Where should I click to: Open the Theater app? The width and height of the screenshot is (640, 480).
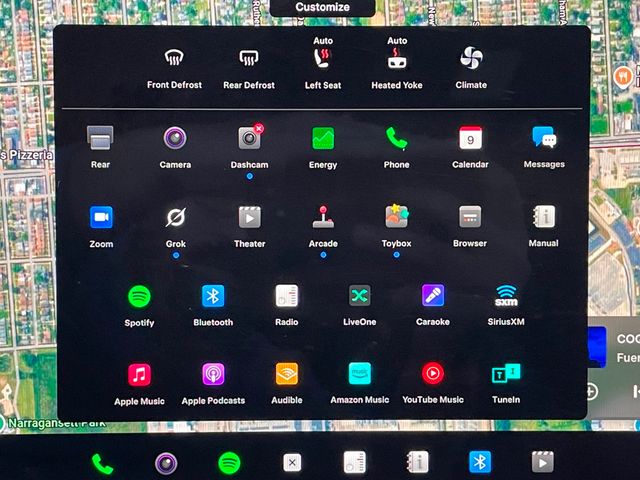click(x=249, y=218)
